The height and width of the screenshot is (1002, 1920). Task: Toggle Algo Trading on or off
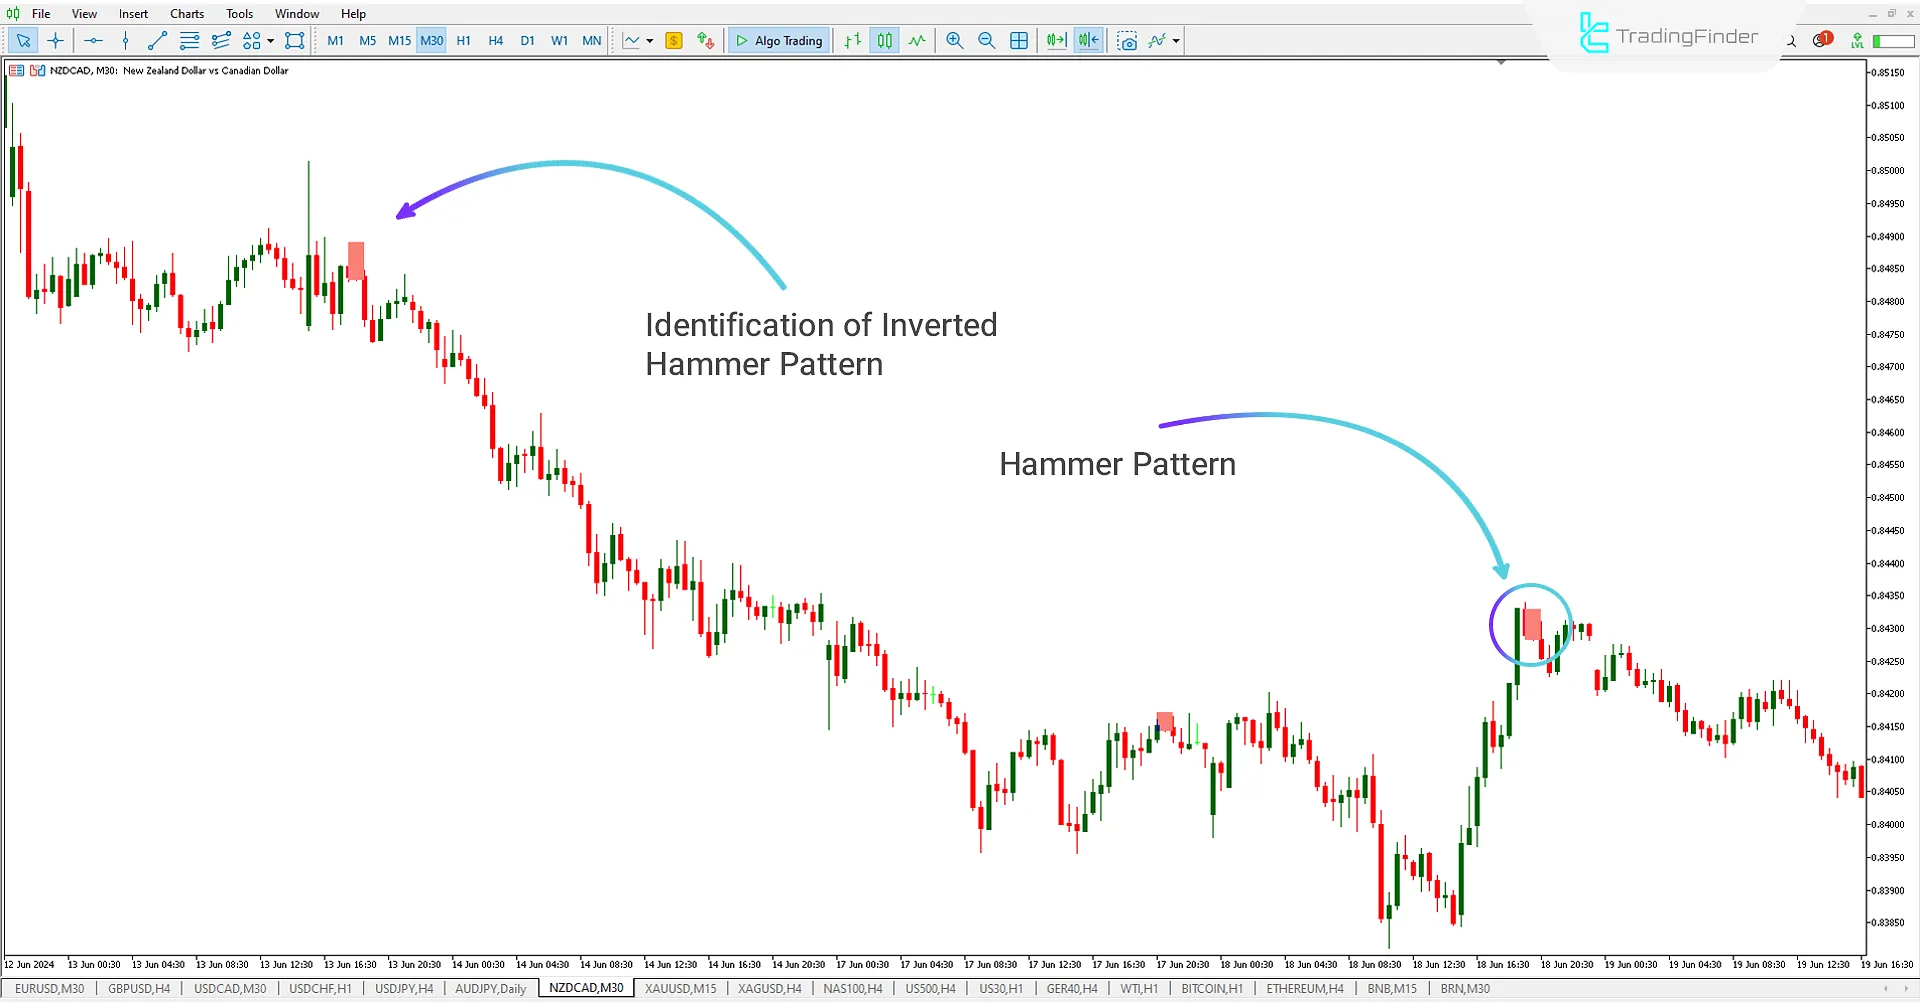coord(779,41)
